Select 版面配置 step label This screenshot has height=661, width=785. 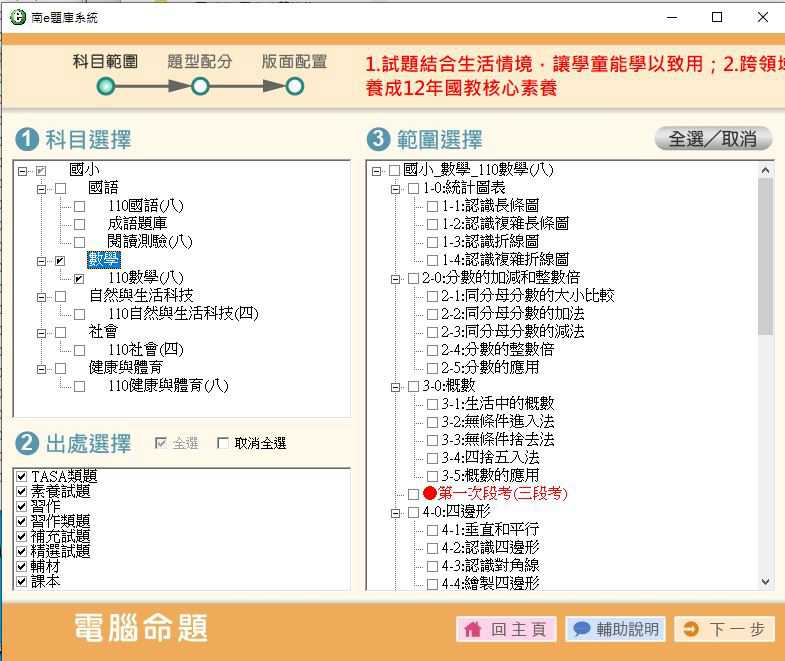294,62
